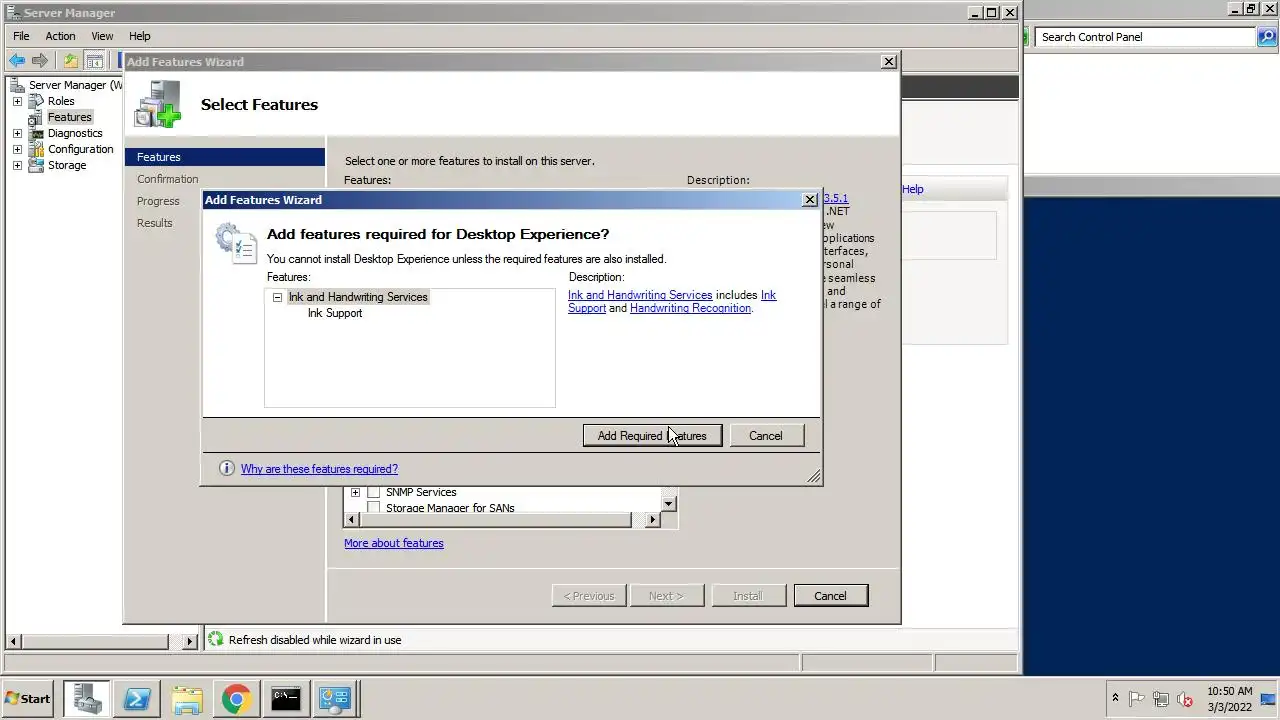
Task: Click features list vertical scrollbar down arrow
Action: (x=669, y=504)
